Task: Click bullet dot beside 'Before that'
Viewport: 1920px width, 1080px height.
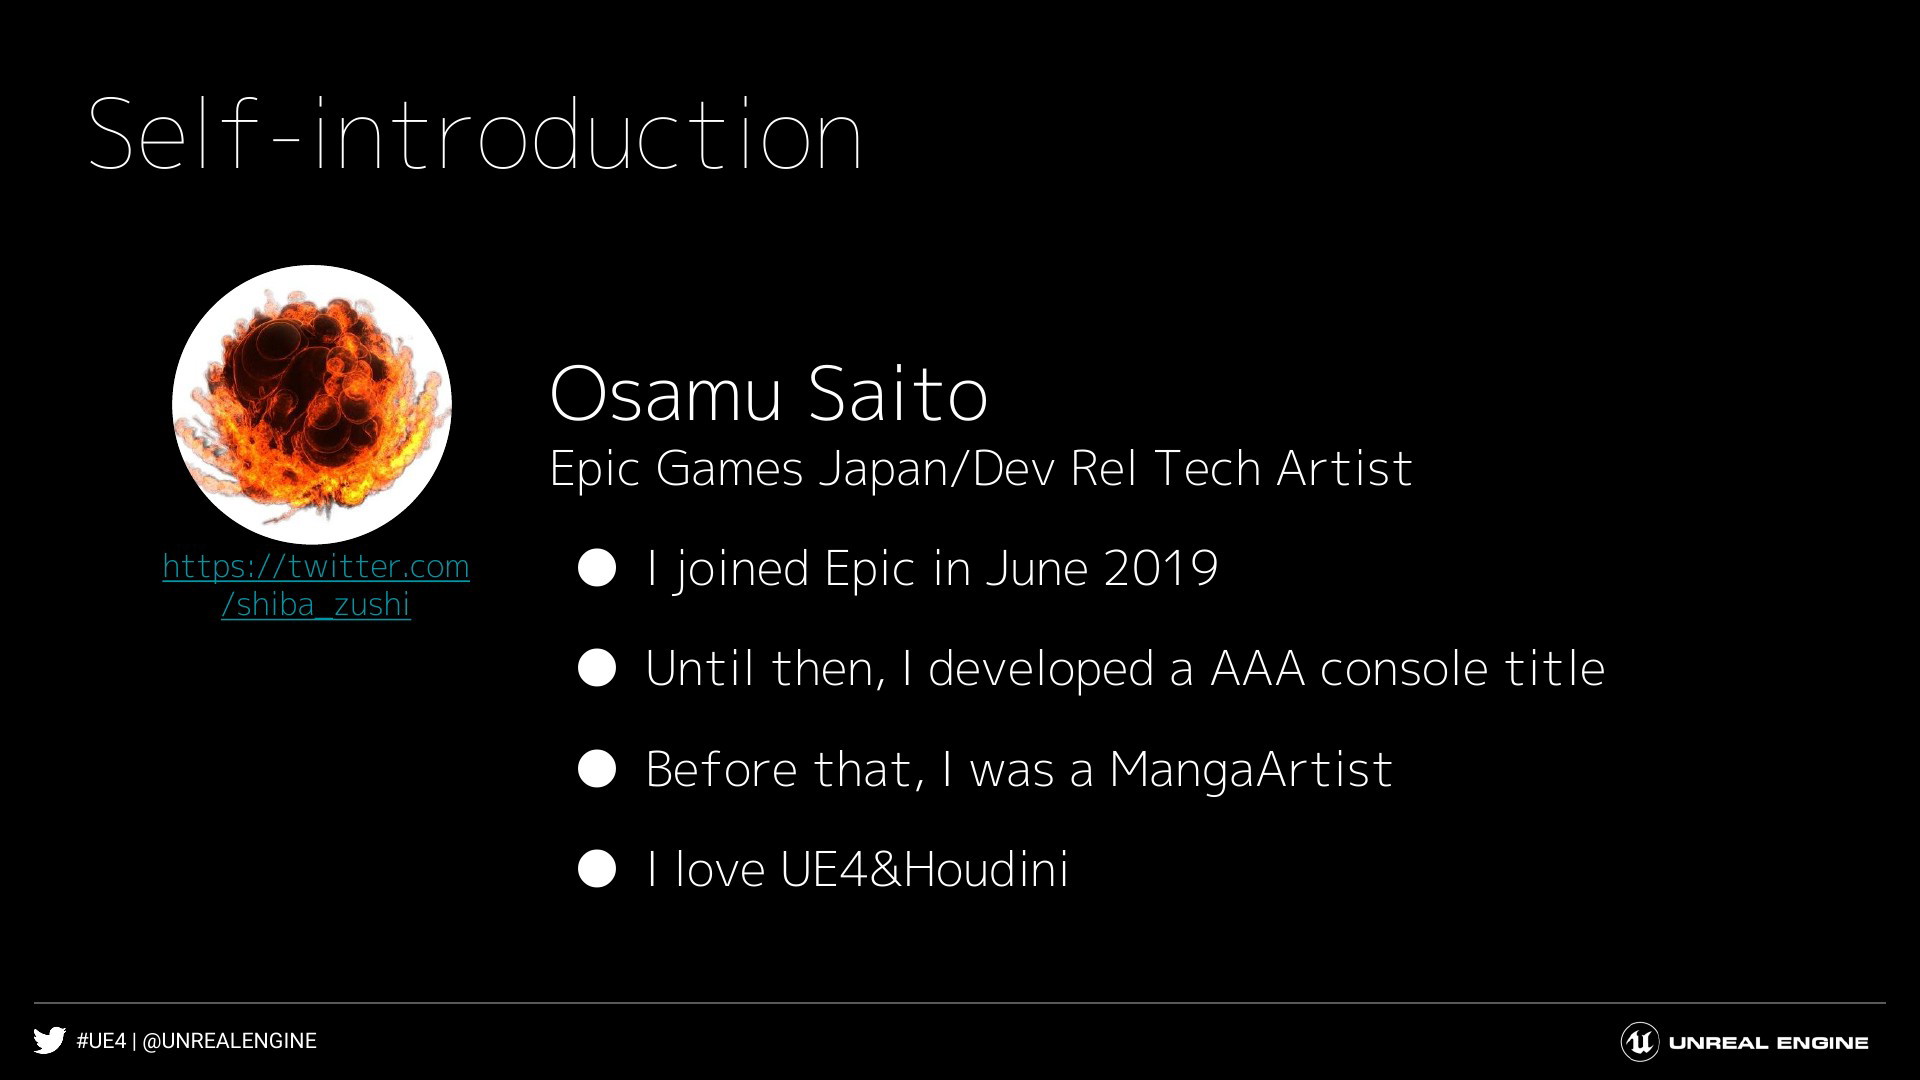Action: coord(597,769)
